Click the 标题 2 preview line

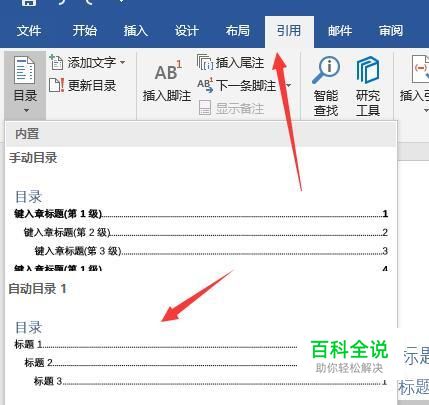161,362
